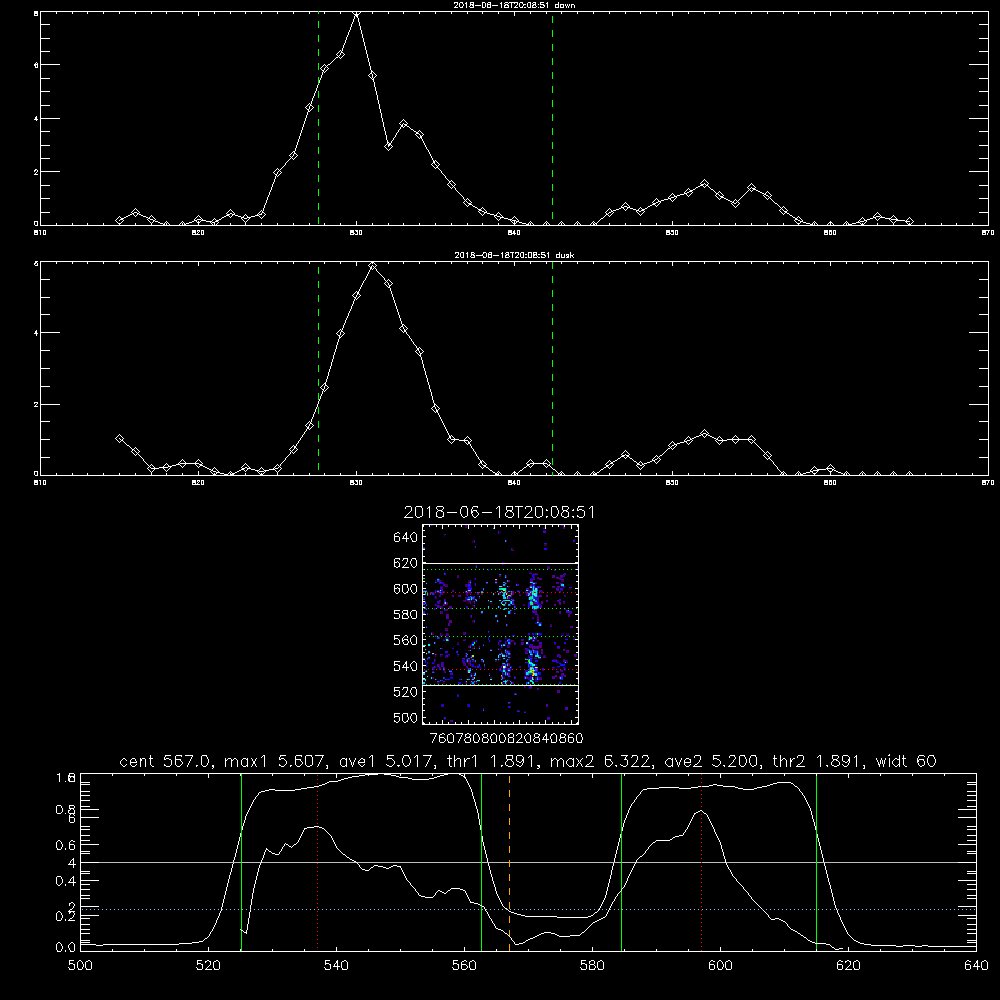The height and width of the screenshot is (1000, 1000).
Task: Click the '620' label on spectral image y-axis
Action: [x=406, y=563]
